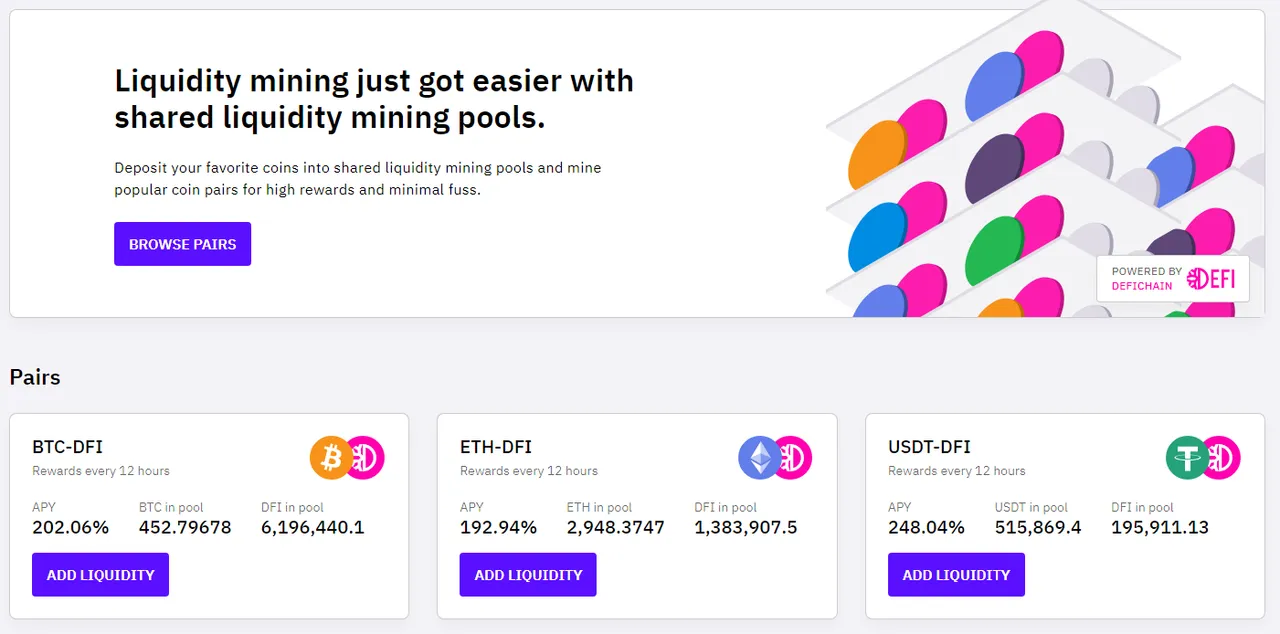Viewport: 1280px width, 634px height.
Task: Select the BTC-DFI pair title
Action: [x=67, y=447]
